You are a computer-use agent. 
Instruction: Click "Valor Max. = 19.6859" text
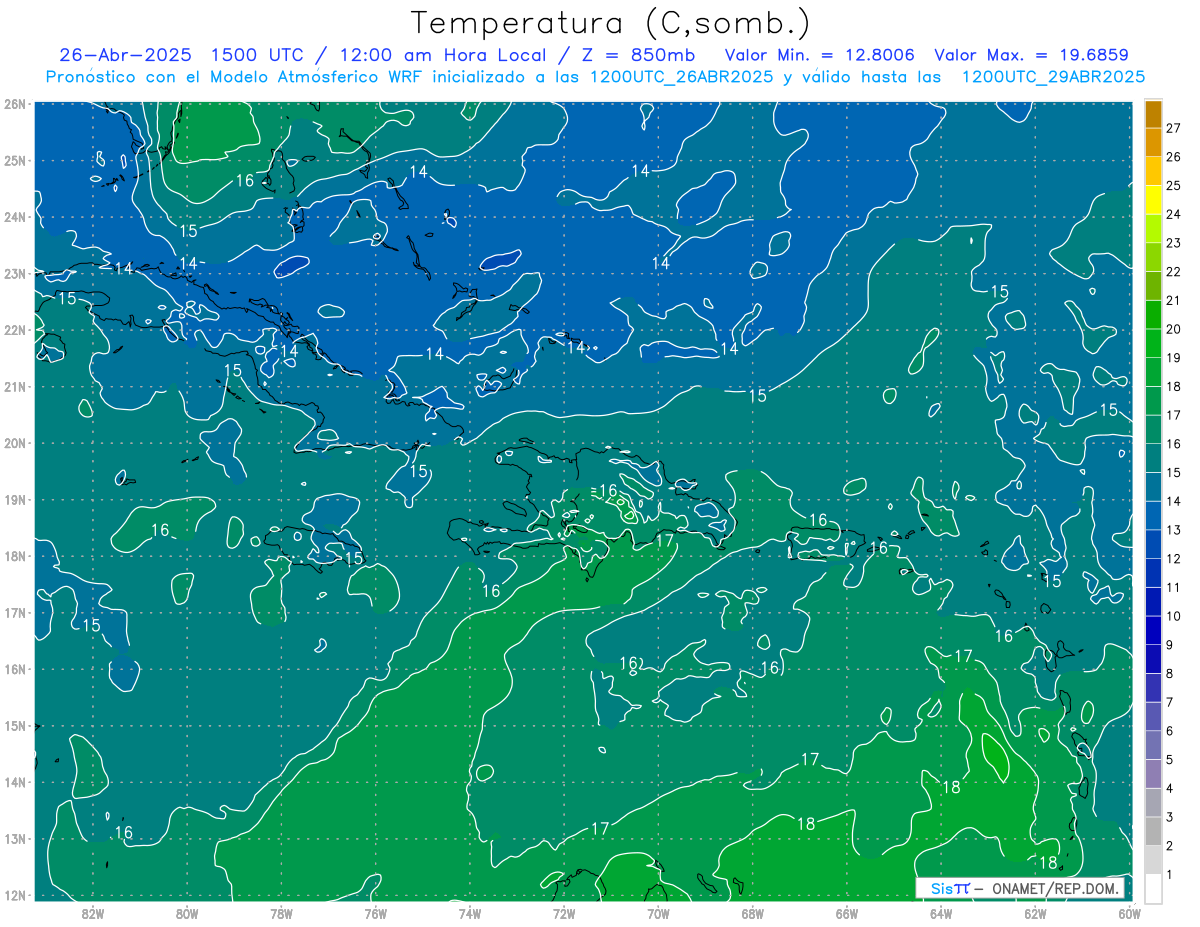click(x=1032, y=55)
